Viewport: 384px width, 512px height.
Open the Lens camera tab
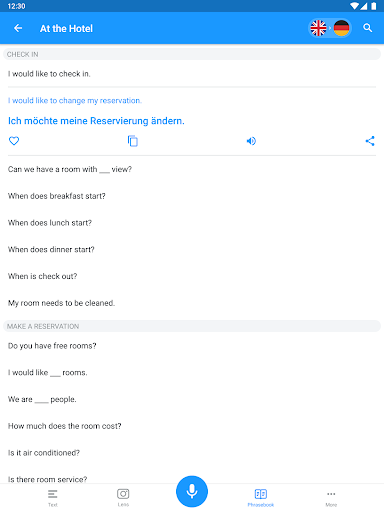[x=123, y=497]
